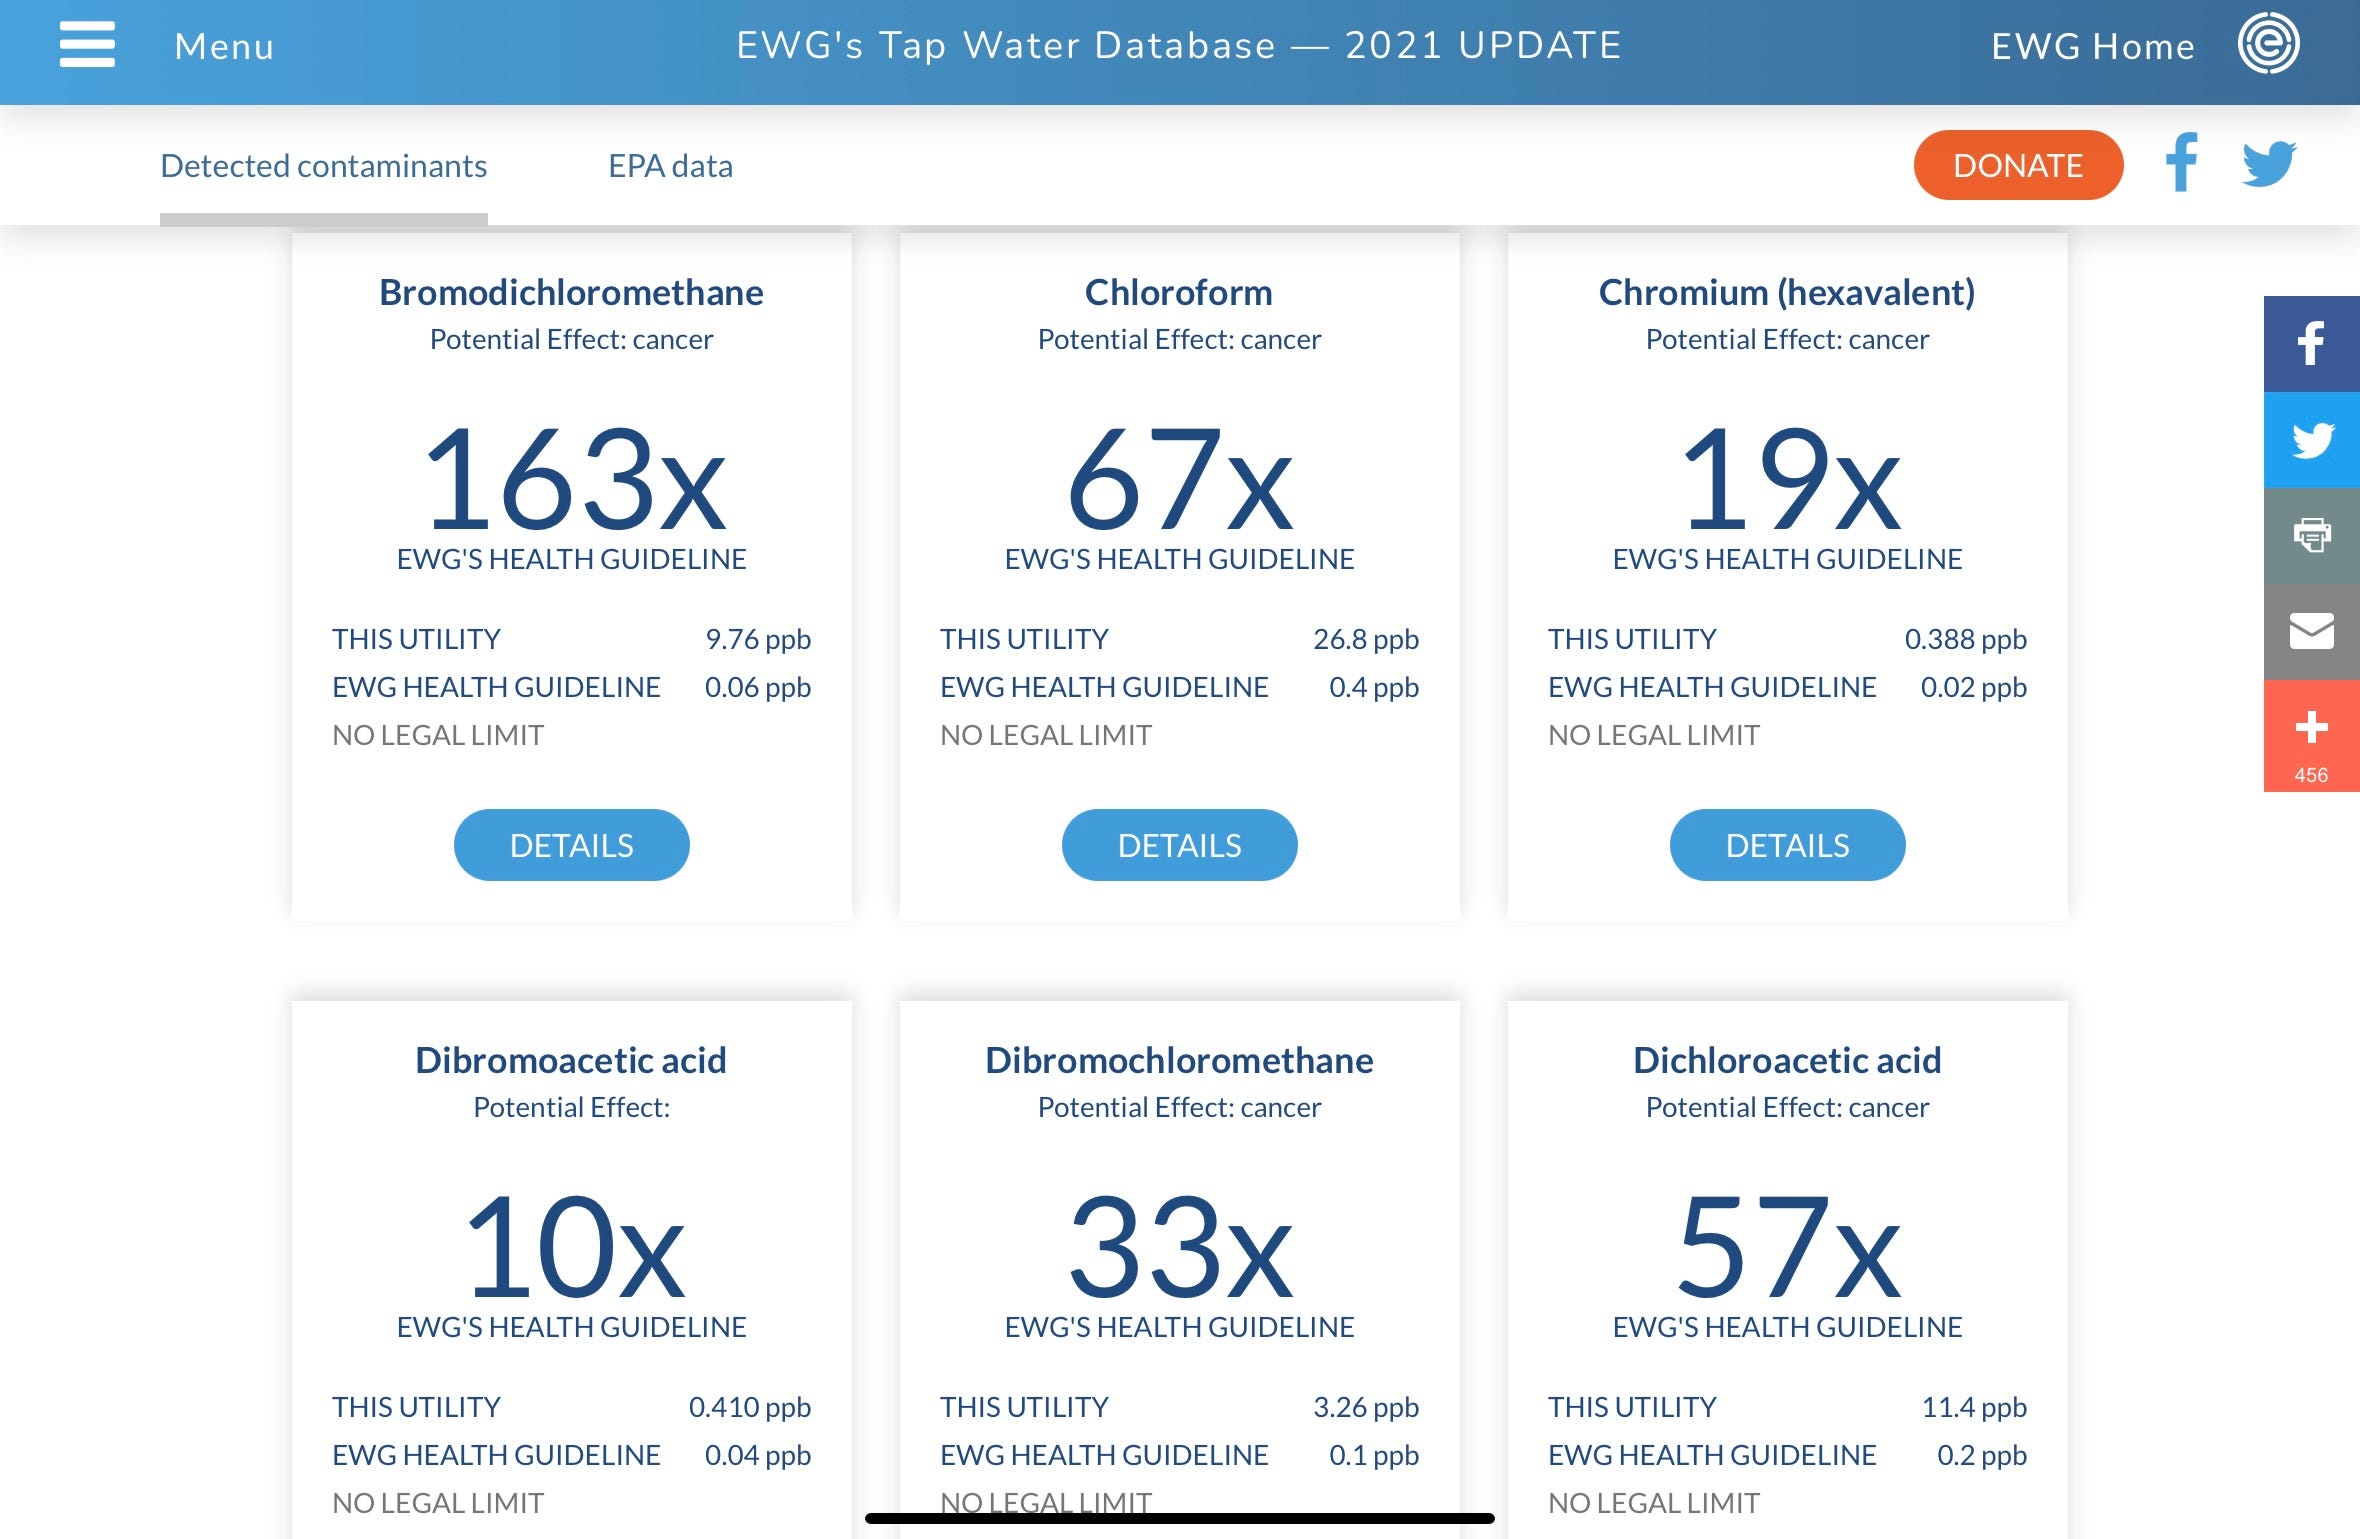Open Twitter icon next to DONATE
2360x1539 pixels.
pyautogui.click(x=2269, y=163)
